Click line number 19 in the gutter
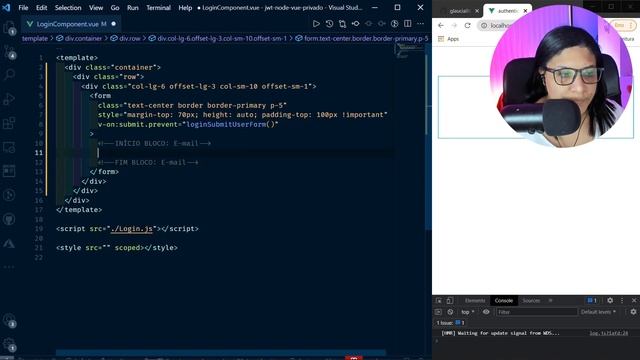This screenshot has width=640, height=360. coord(39,229)
